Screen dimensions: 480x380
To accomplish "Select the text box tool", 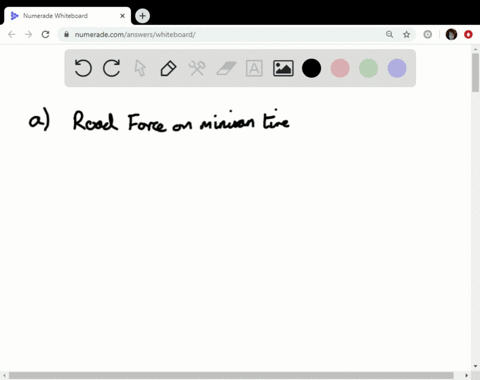I will point(254,68).
